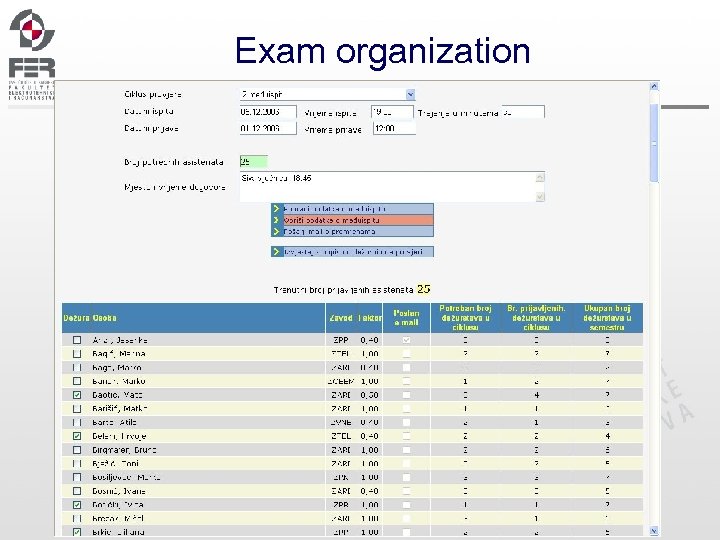Click the name Bago, Marko

(117, 368)
